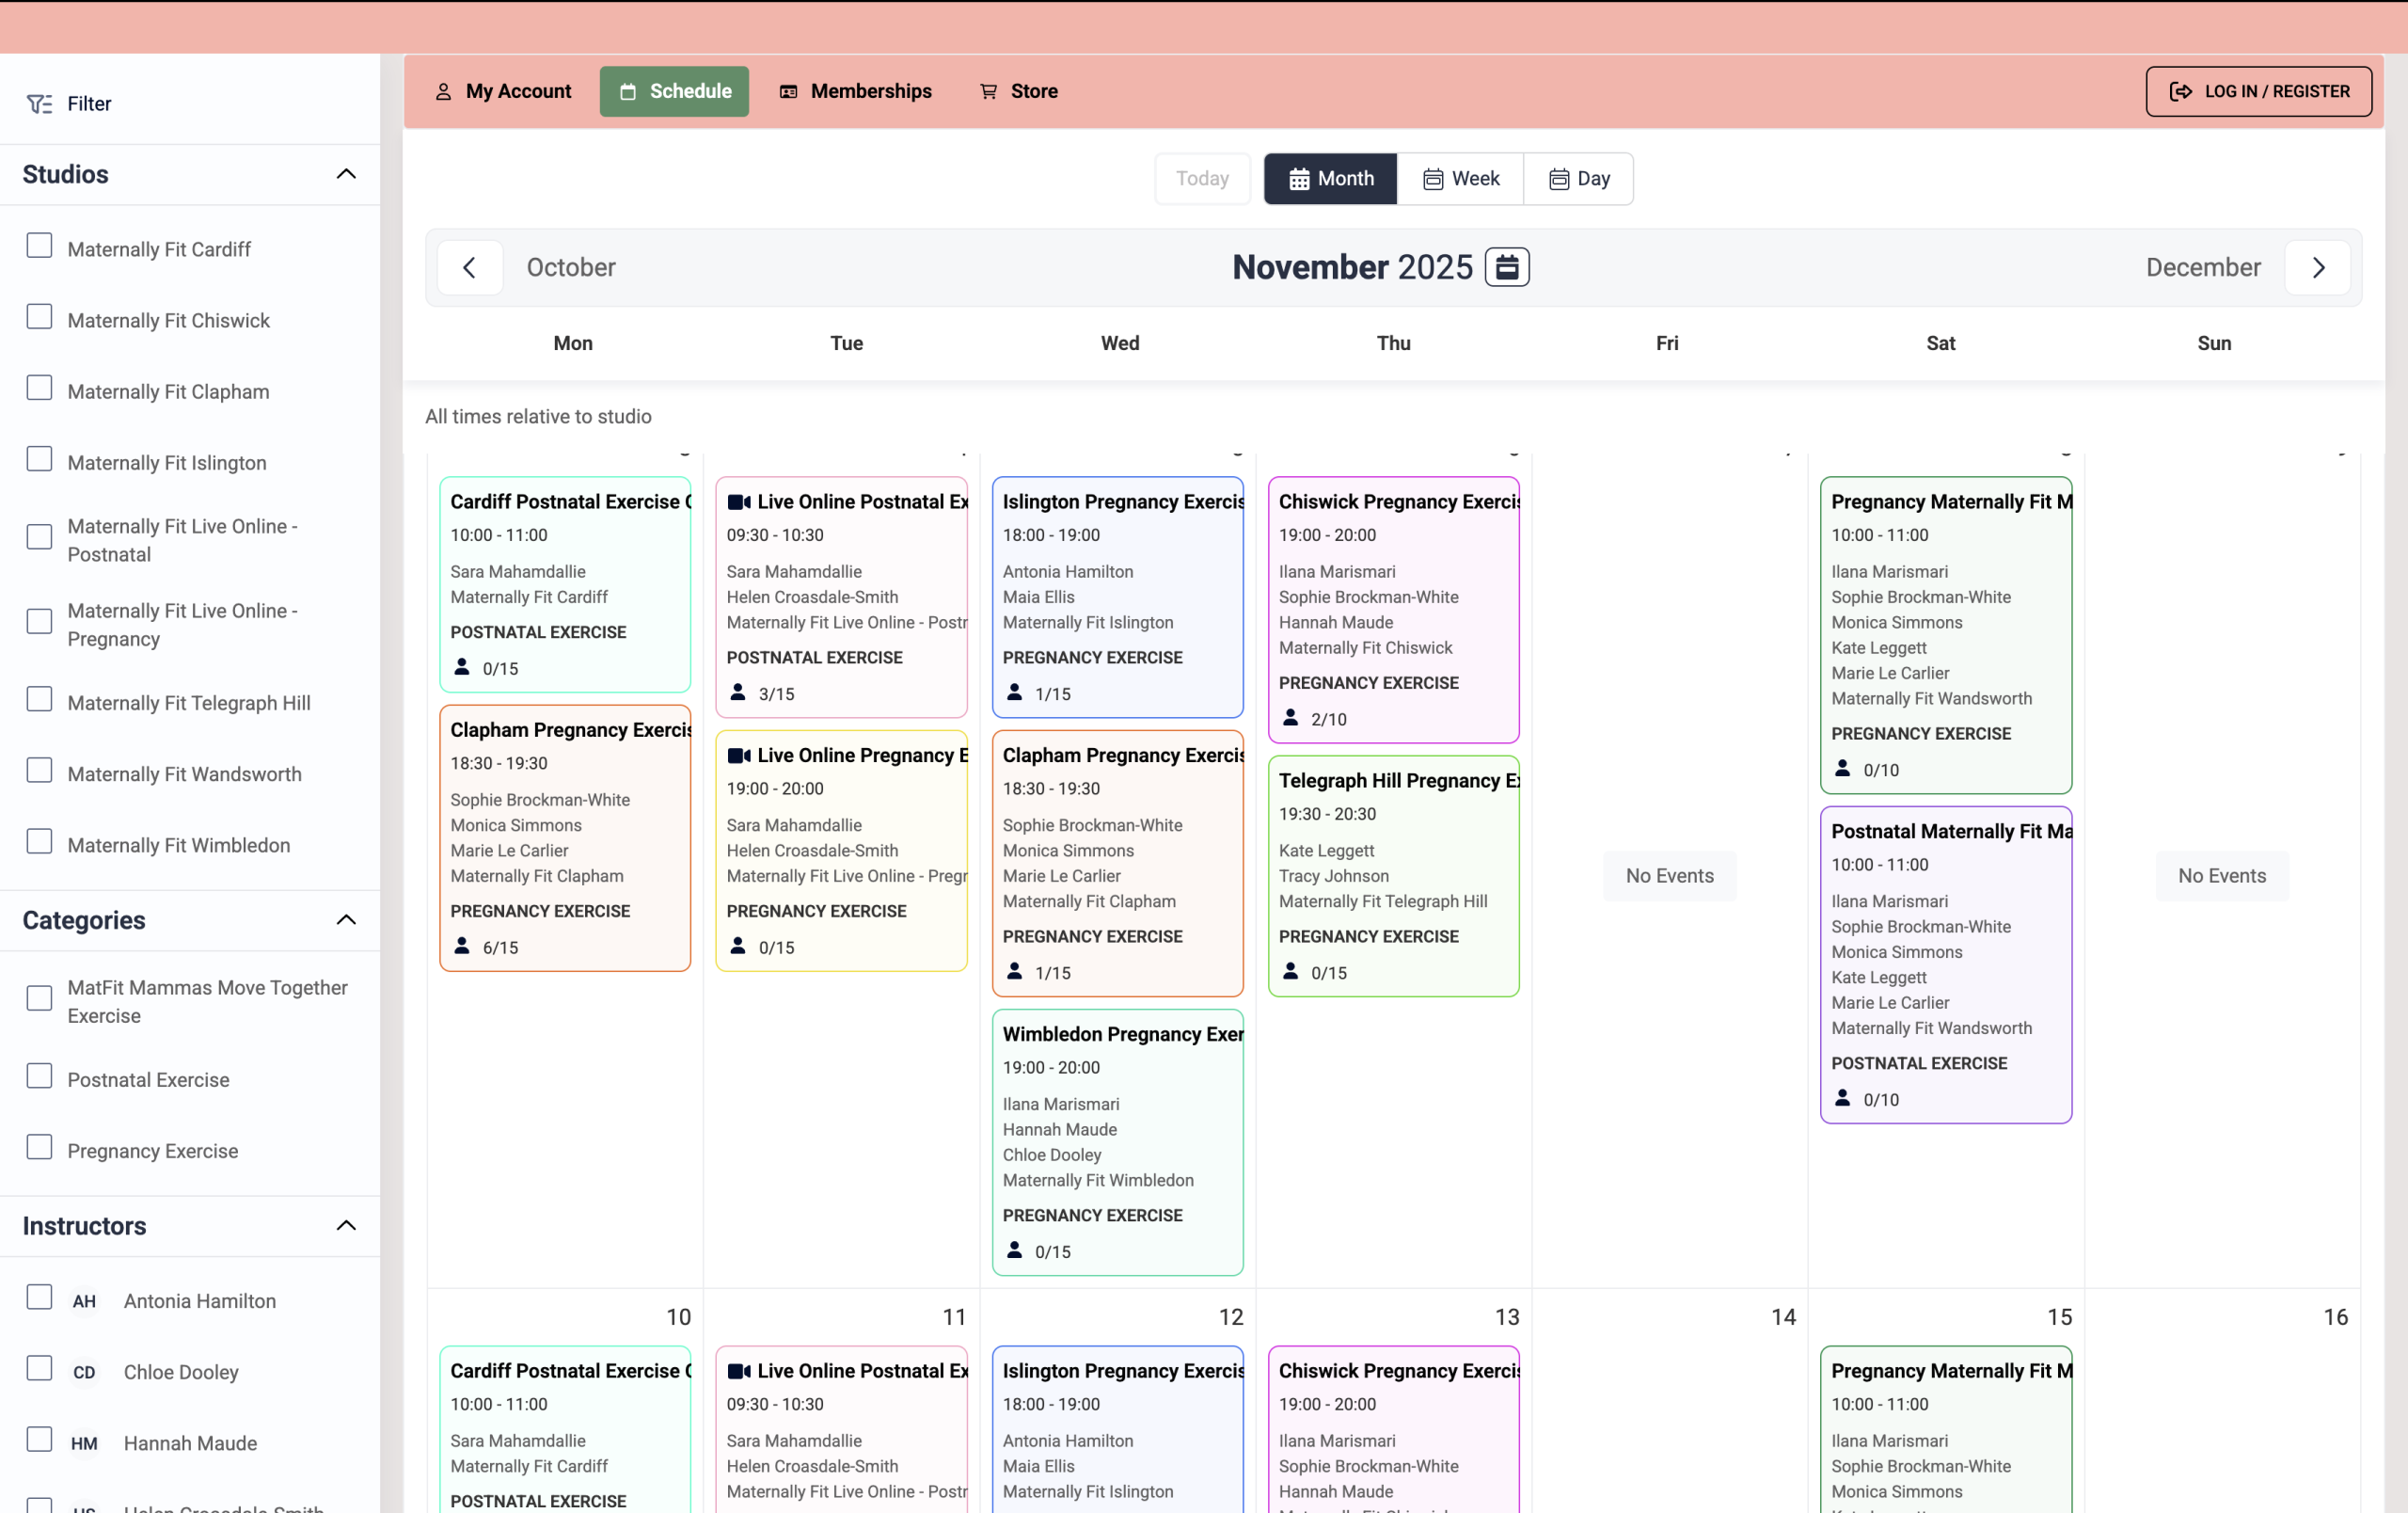2408x1513 pixels.
Task: Click video camera icon on Live Online Postnatal 09:30
Action: tap(739, 502)
